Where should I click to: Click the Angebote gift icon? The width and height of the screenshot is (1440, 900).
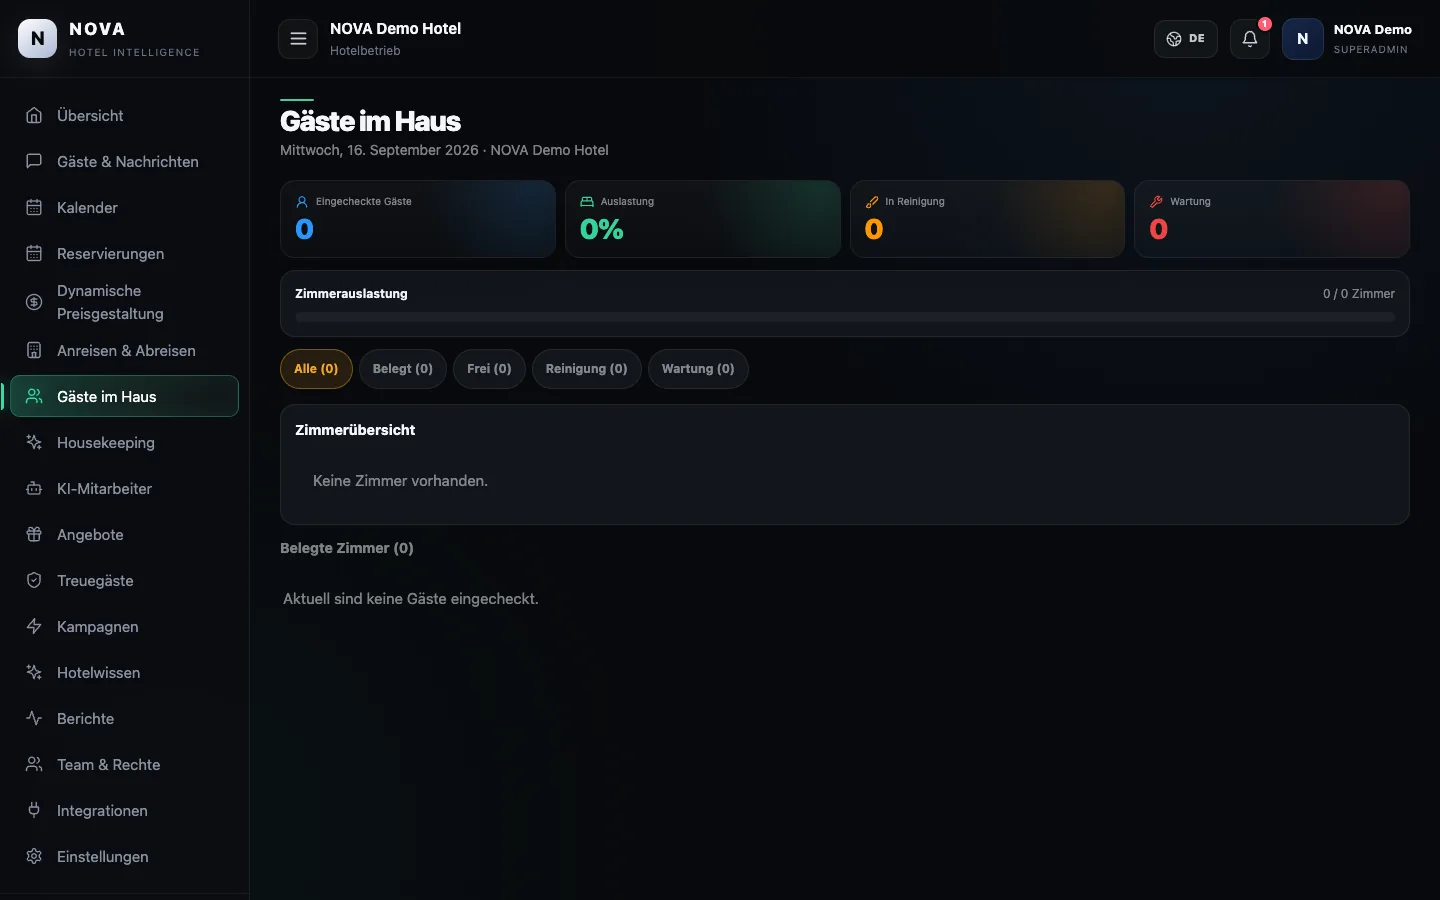[34, 535]
